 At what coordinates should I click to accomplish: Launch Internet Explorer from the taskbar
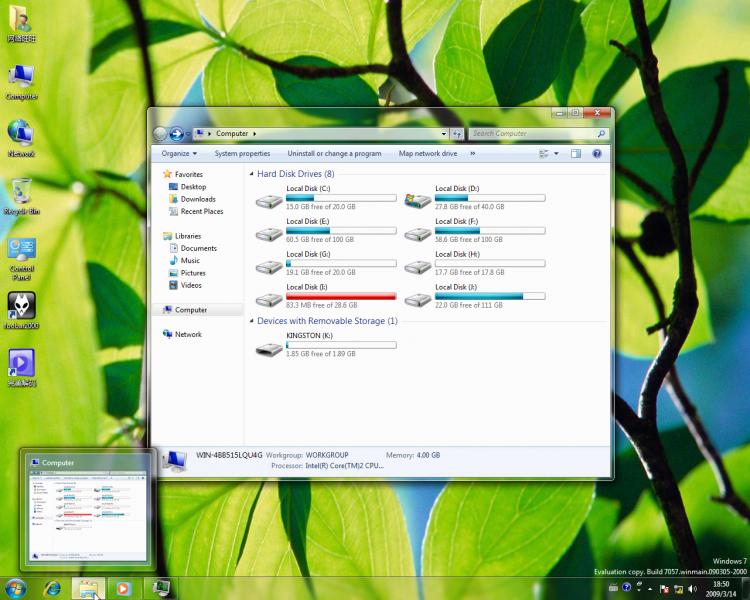tap(52, 588)
